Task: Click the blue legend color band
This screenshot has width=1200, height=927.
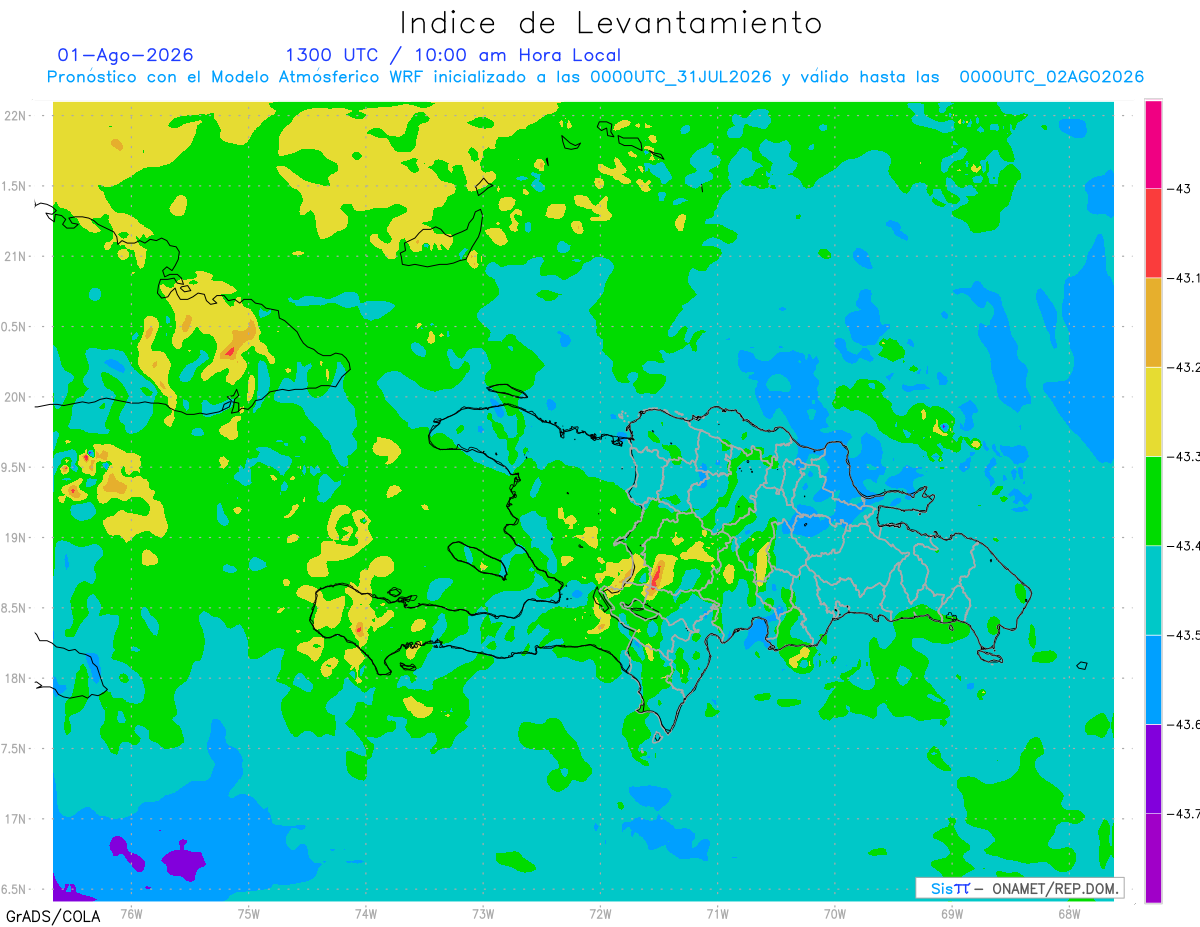Action: pyautogui.click(x=1153, y=679)
